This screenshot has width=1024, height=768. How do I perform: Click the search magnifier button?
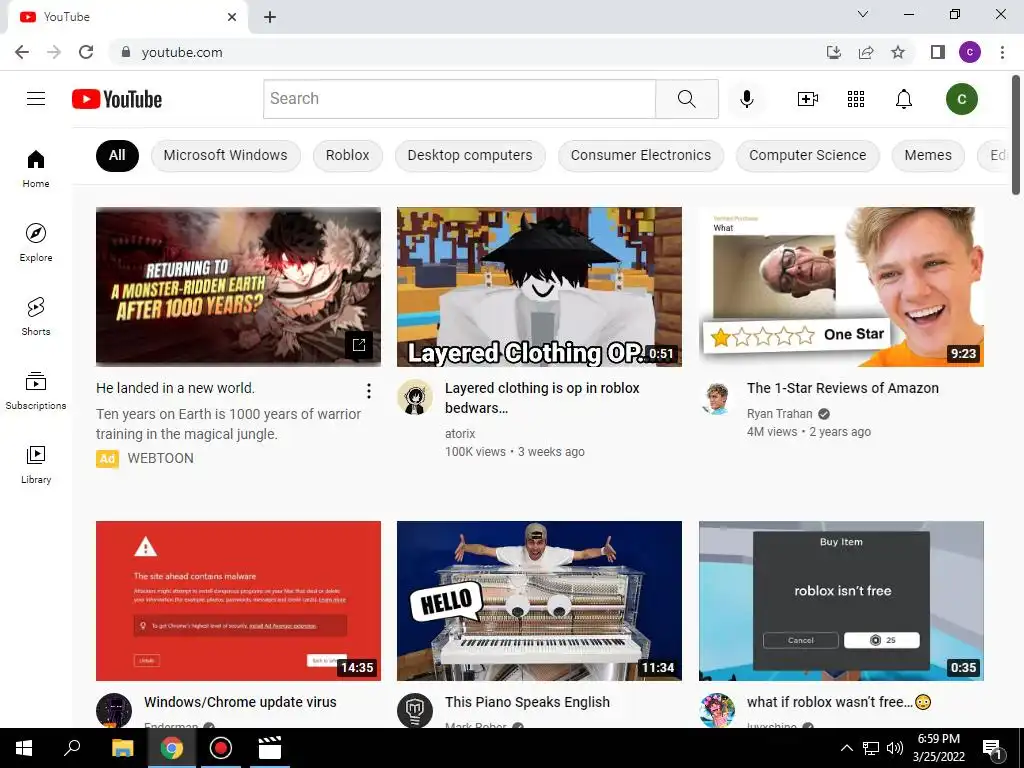[x=686, y=99]
